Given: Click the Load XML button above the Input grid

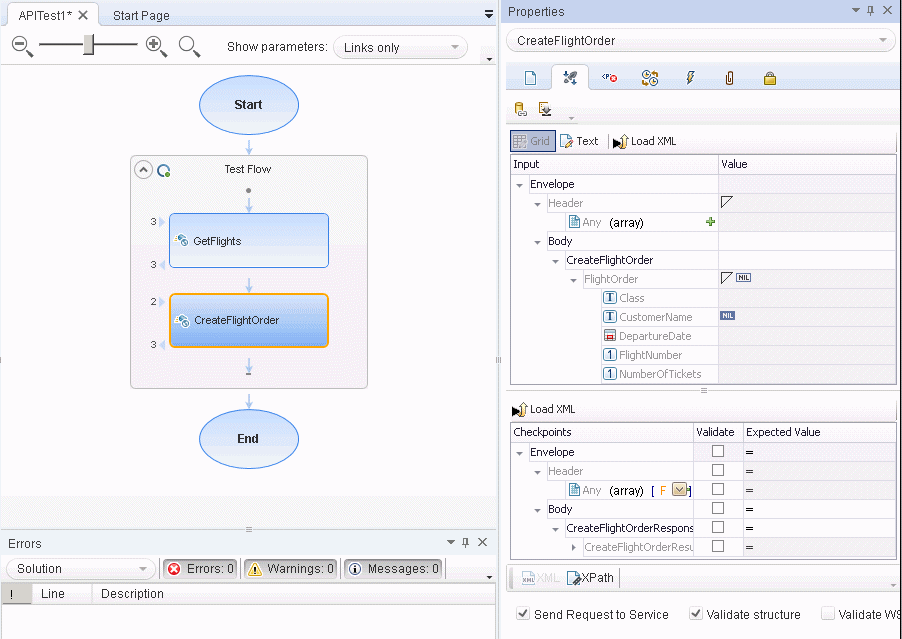Looking at the screenshot, I should click(645, 141).
